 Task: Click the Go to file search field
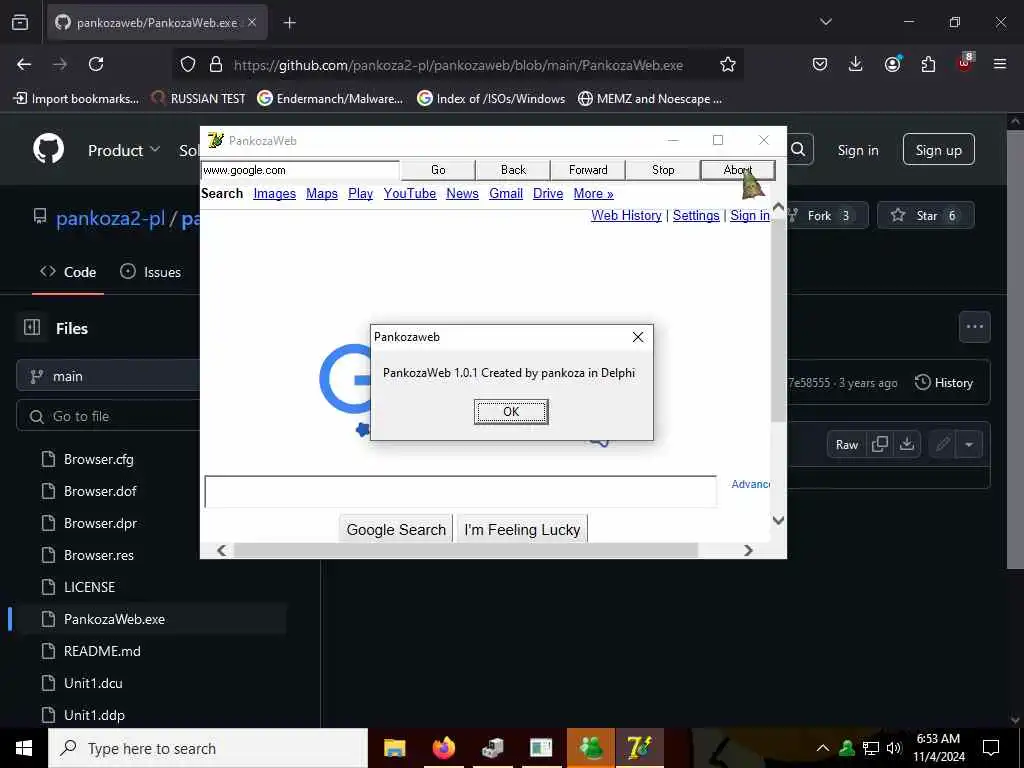click(x=110, y=416)
